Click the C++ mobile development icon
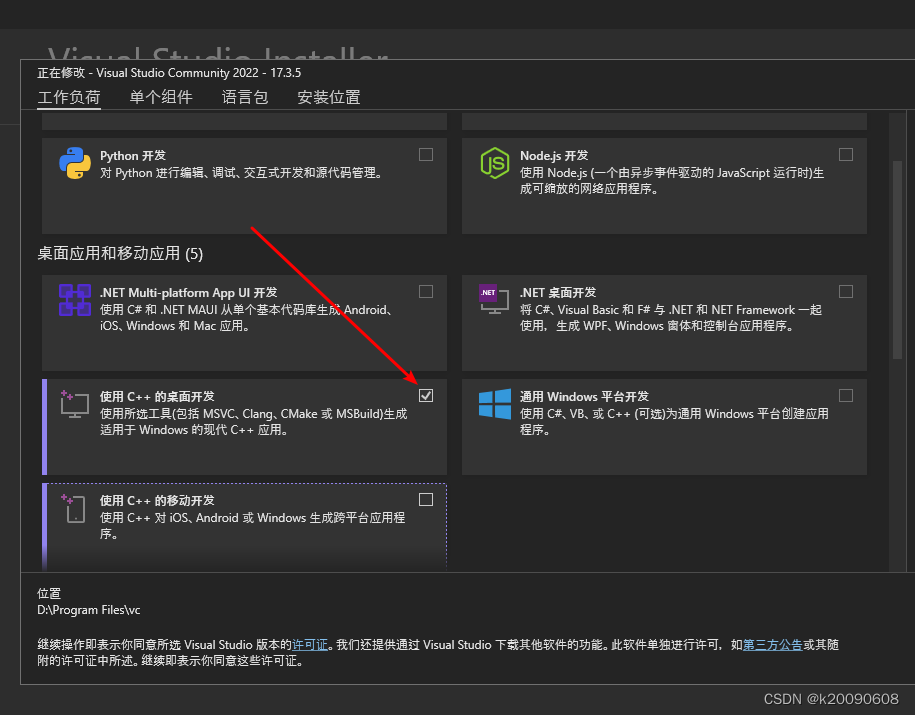The width and height of the screenshot is (915, 715). [74, 508]
